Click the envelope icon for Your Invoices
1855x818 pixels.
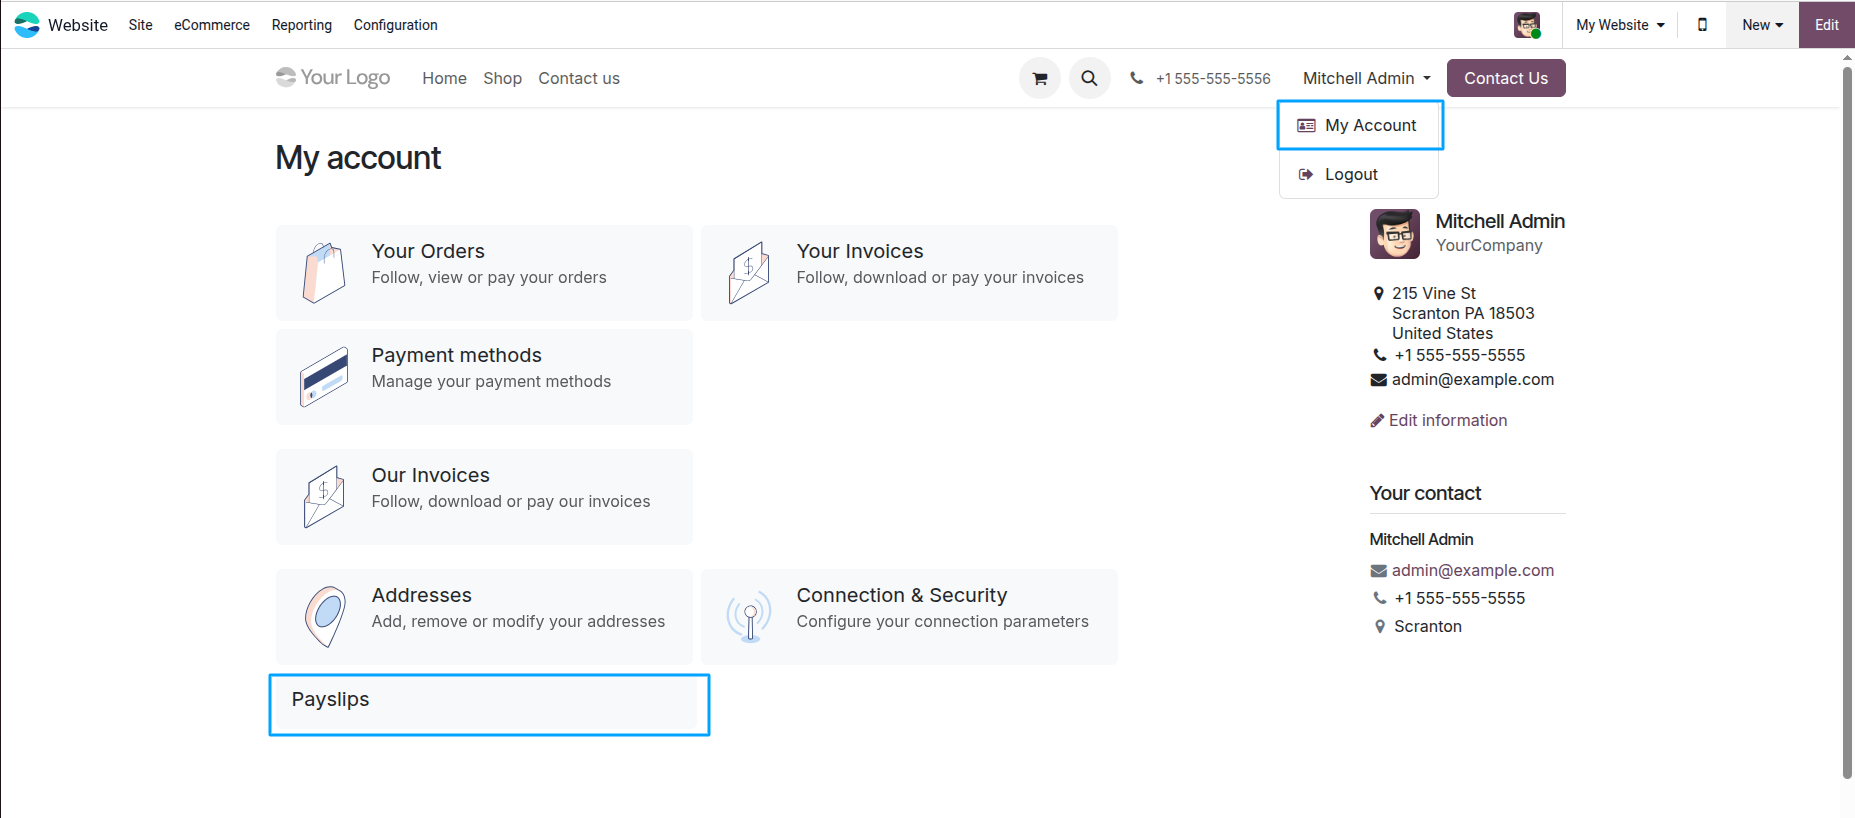[749, 273]
